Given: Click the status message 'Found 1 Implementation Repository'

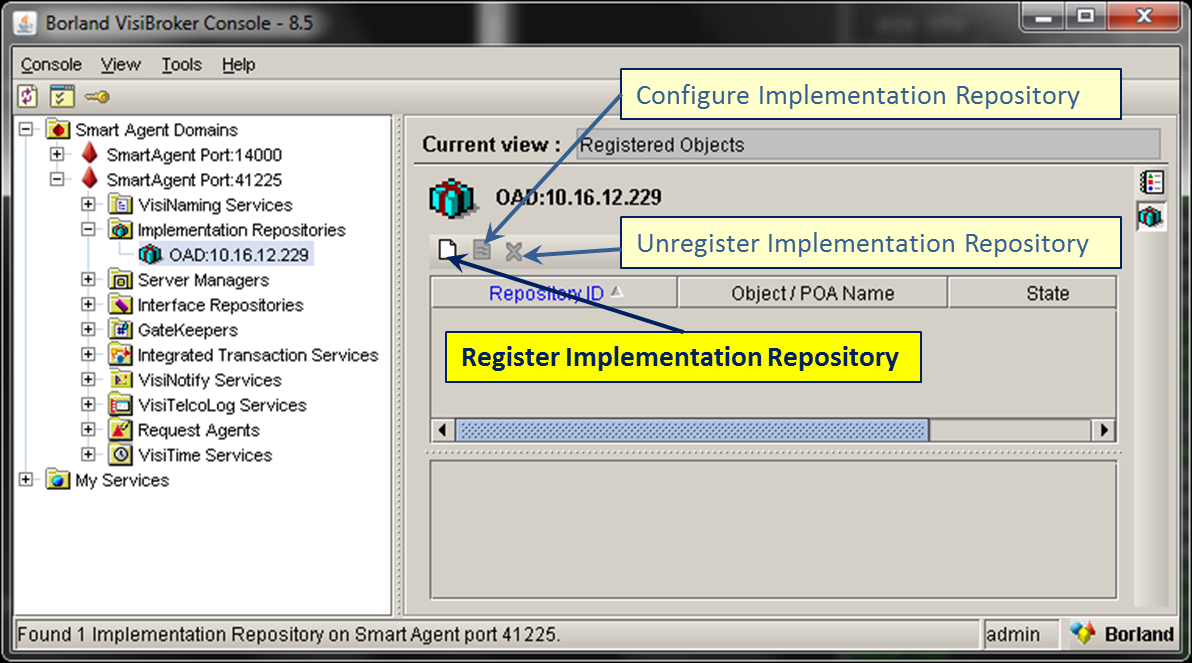Looking at the screenshot, I should [289, 634].
